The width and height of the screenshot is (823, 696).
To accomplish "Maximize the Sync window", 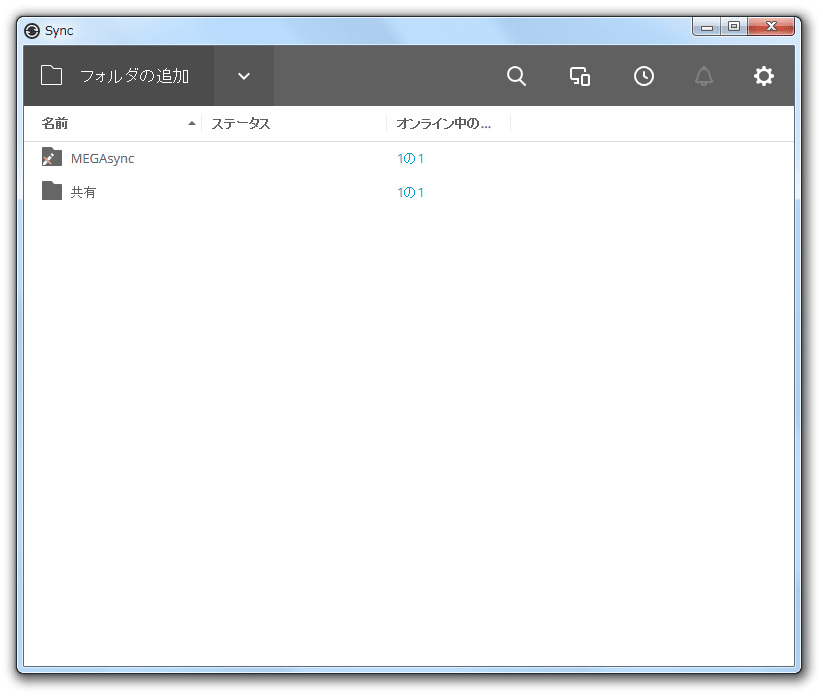I will pos(734,27).
